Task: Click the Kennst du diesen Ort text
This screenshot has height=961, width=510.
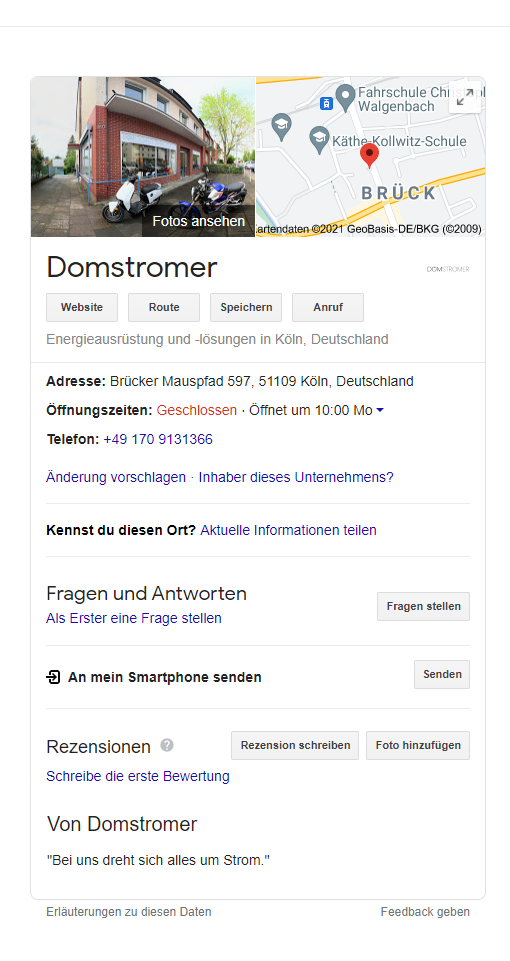Action: click(121, 530)
